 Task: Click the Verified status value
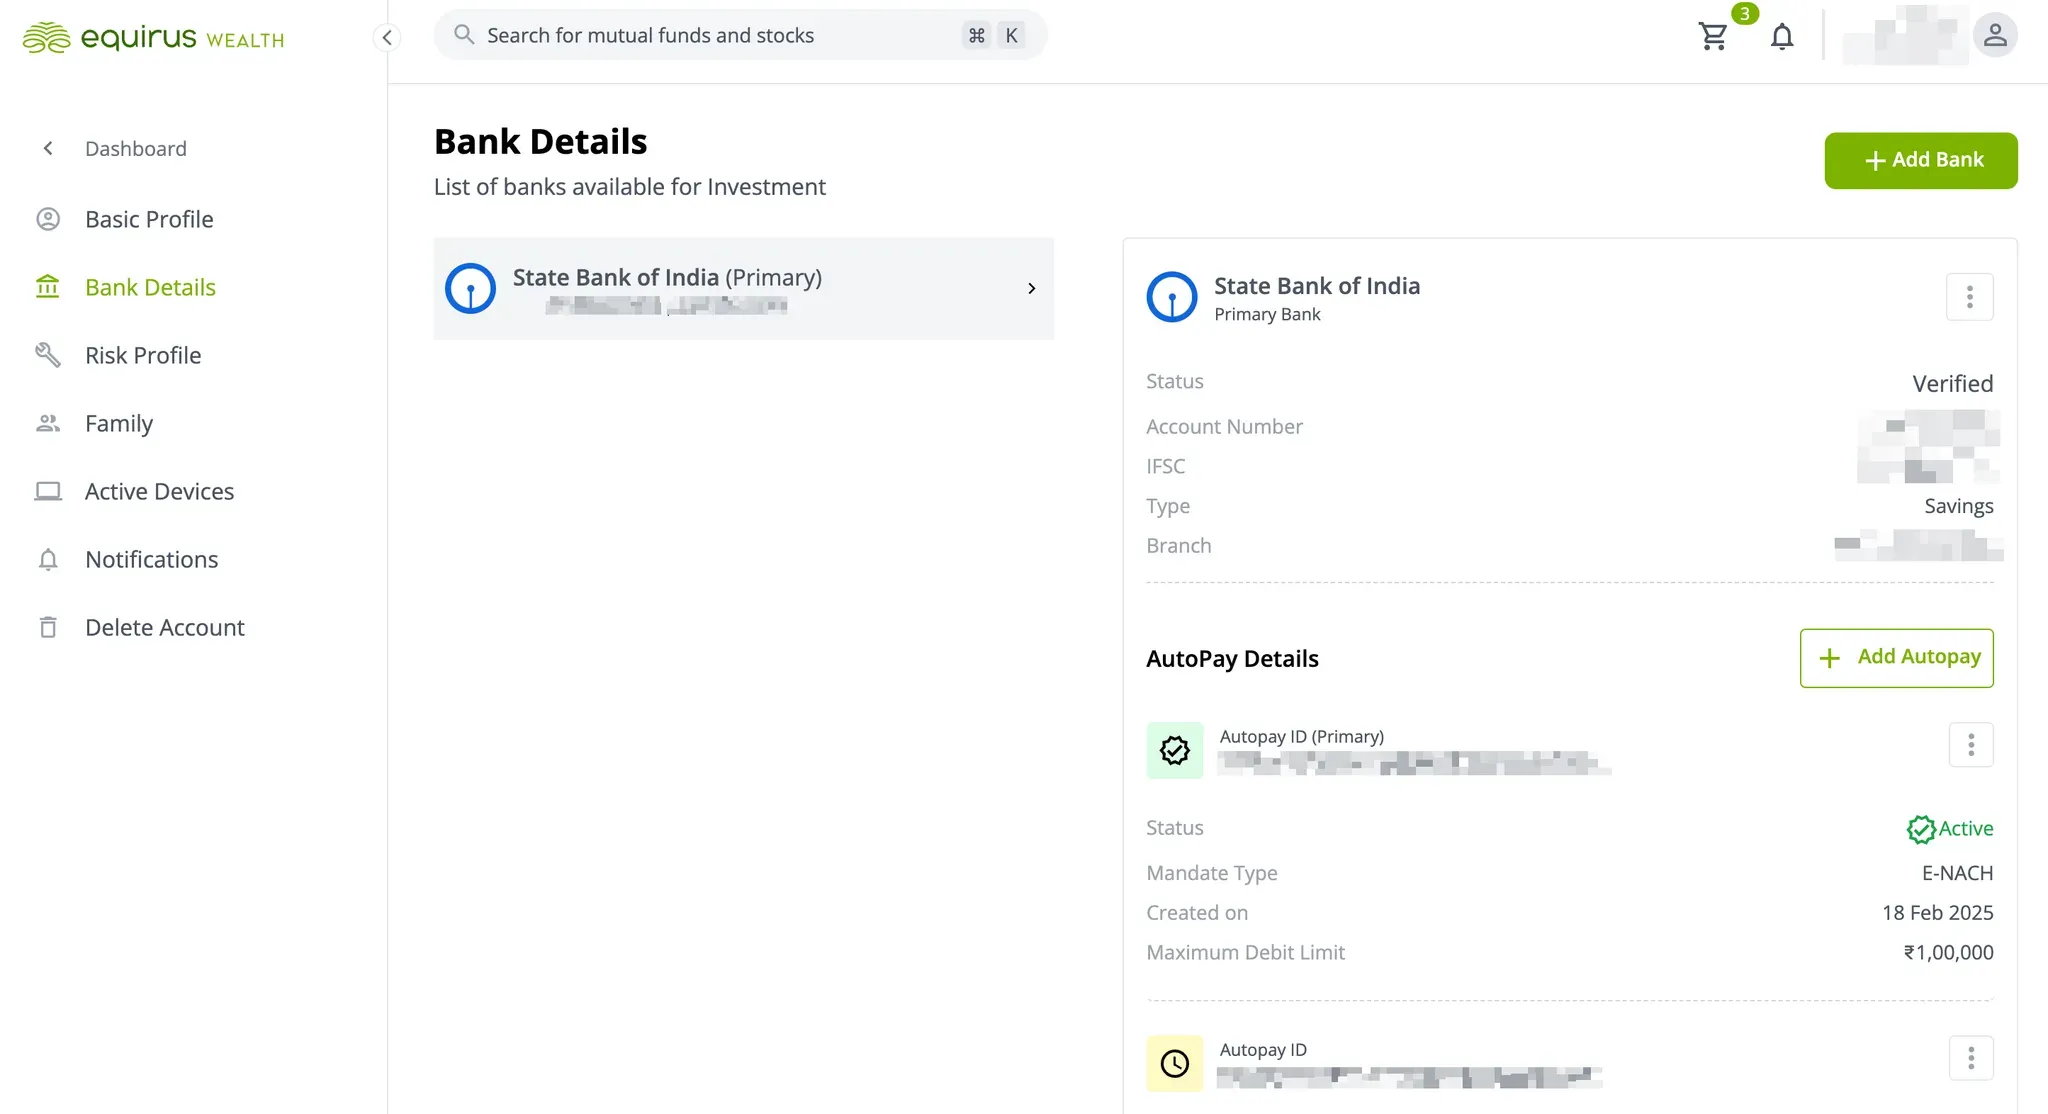click(1952, 384)
